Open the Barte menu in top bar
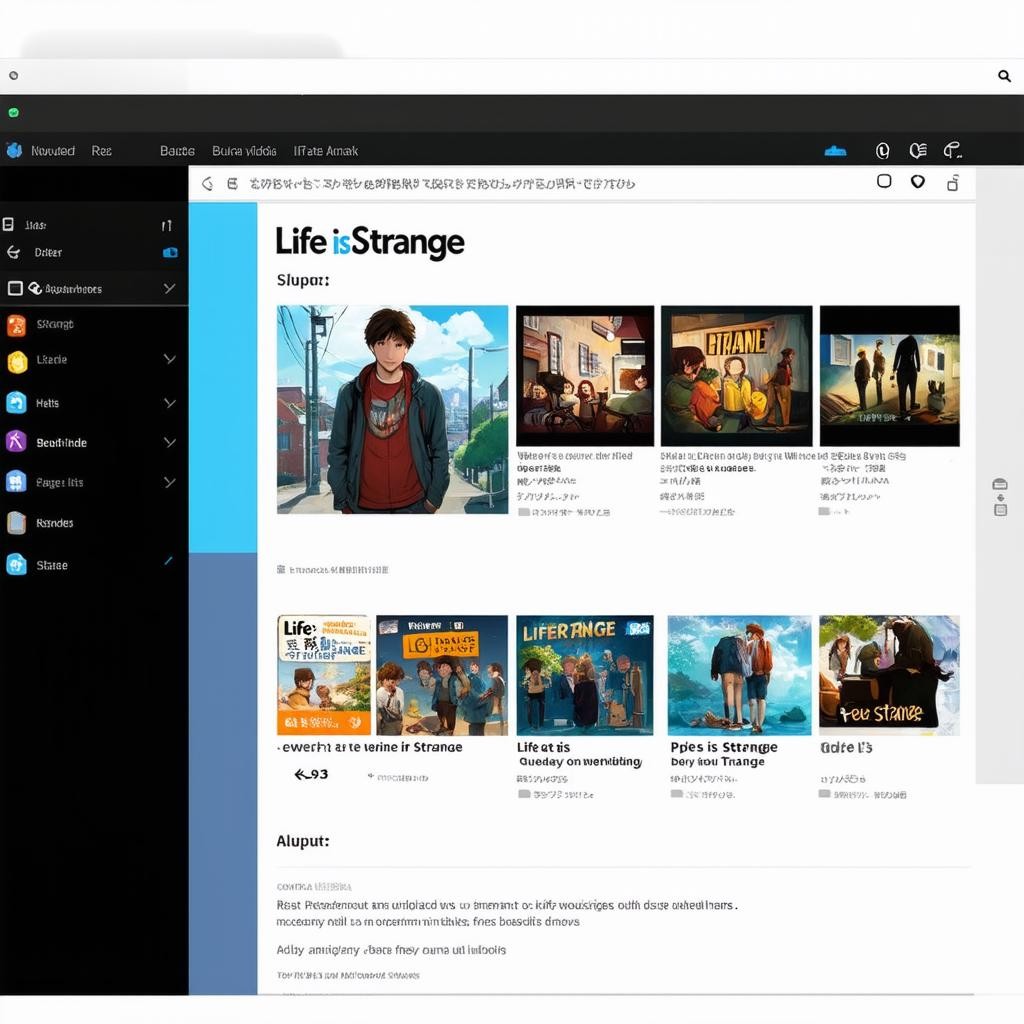The height and width of the screenshot is (1024, 1024). [177, 151]
